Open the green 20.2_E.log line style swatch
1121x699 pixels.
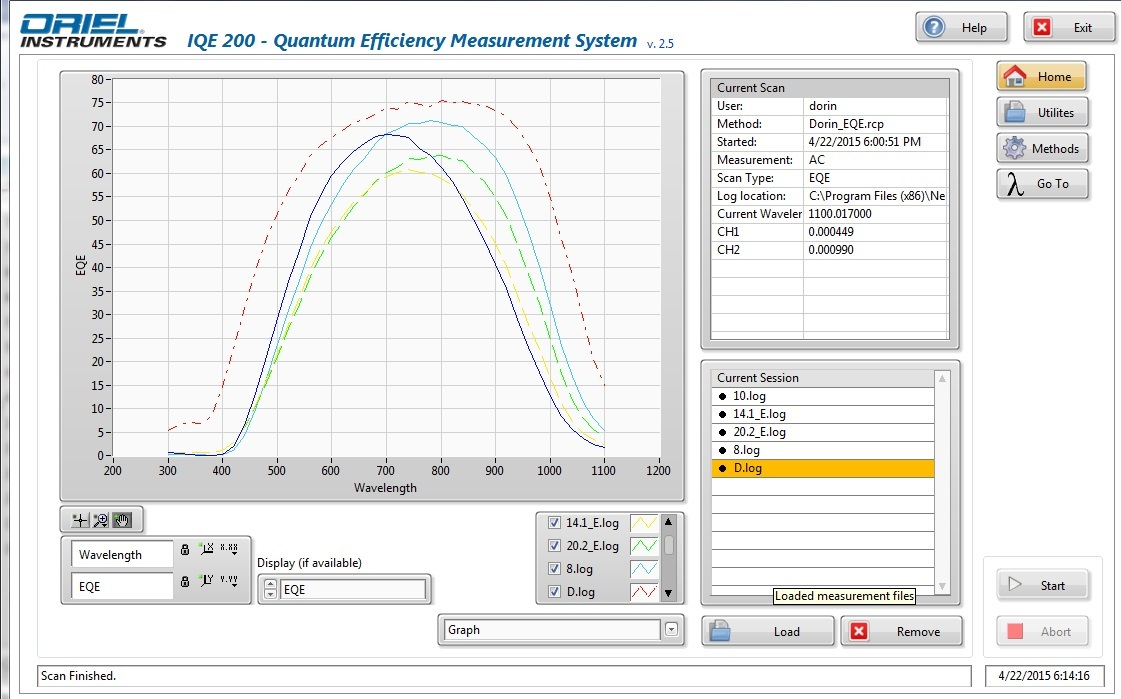(644, 545)
